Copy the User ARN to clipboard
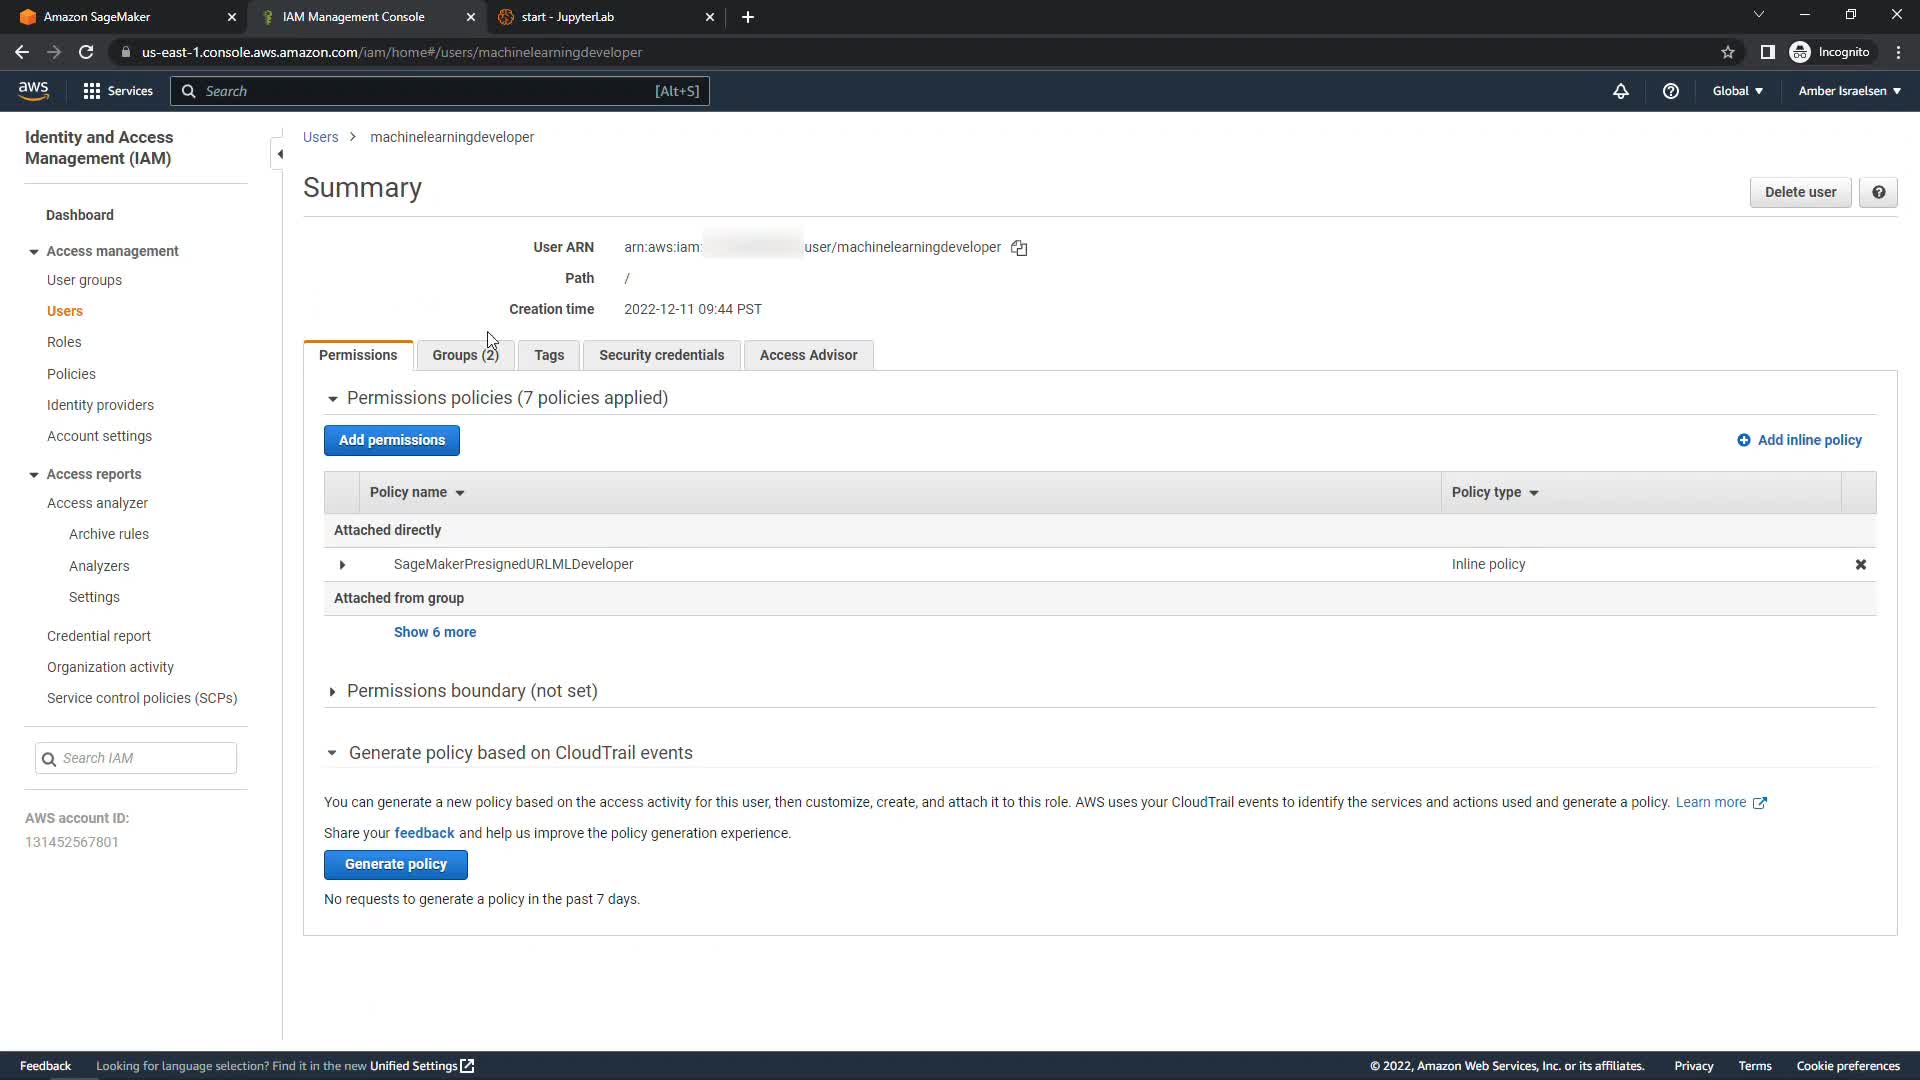The image size is (1920, 1080). [x=1019, y=248]
